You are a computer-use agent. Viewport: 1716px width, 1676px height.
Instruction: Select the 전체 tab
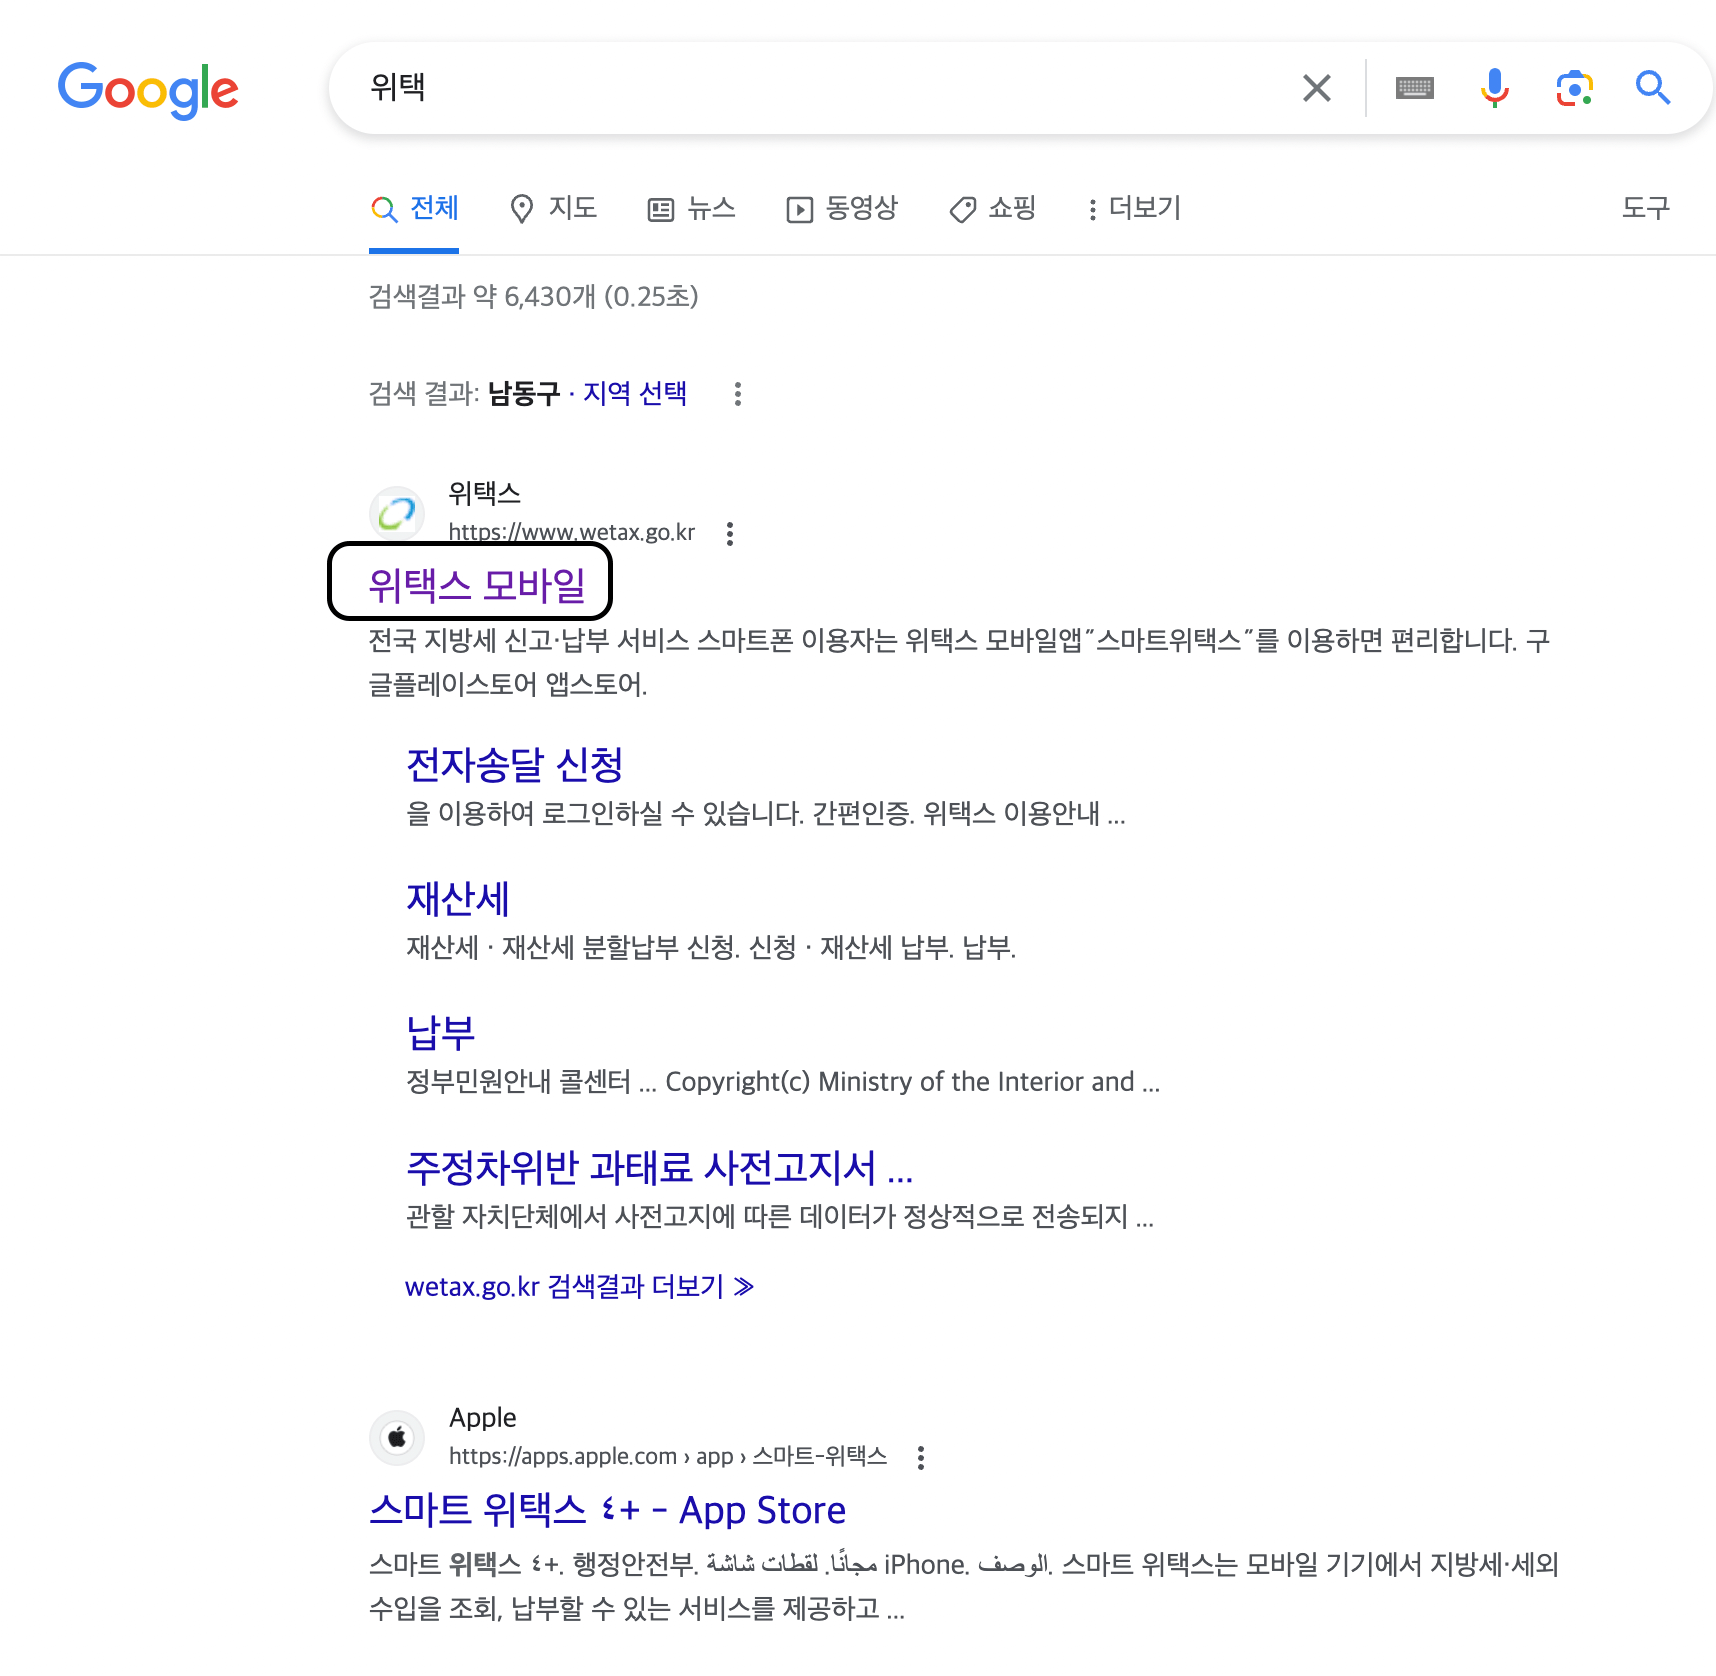pyautogui.click(x=414, y=208)
